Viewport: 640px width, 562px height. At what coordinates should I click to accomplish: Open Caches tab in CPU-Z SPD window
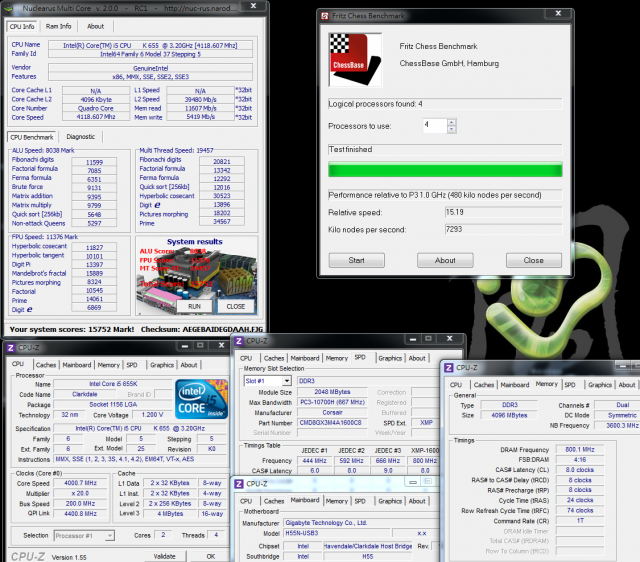274,358
